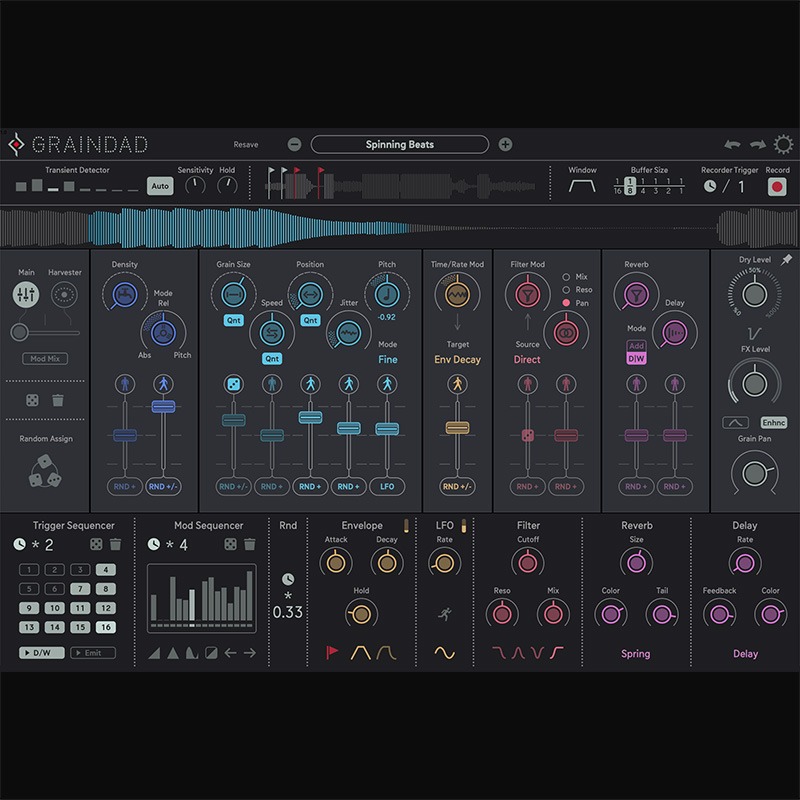Click the Mod Sequencer bar graph

(x=202, y=598)
